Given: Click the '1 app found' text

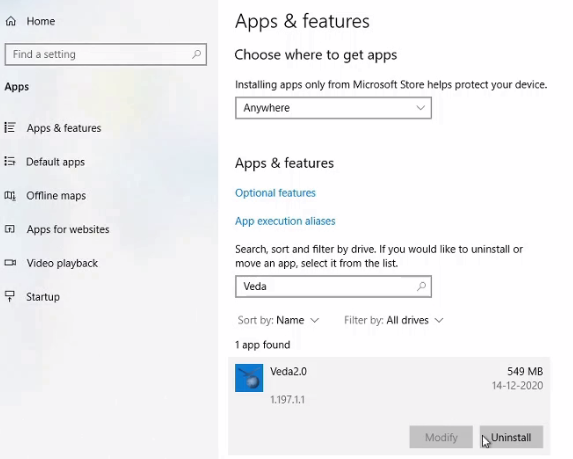Looking at the screenshot, I should (262, 345).
